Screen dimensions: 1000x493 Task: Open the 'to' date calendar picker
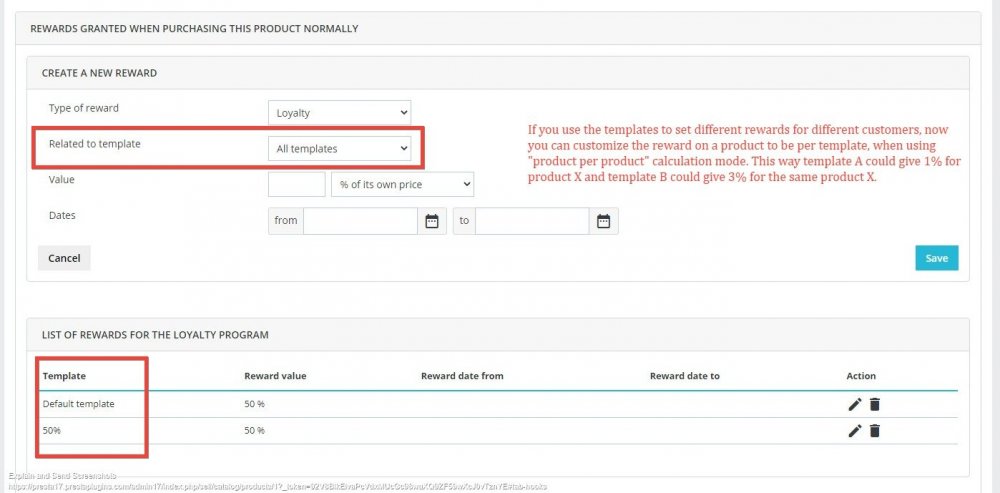(x=603, y=221)
